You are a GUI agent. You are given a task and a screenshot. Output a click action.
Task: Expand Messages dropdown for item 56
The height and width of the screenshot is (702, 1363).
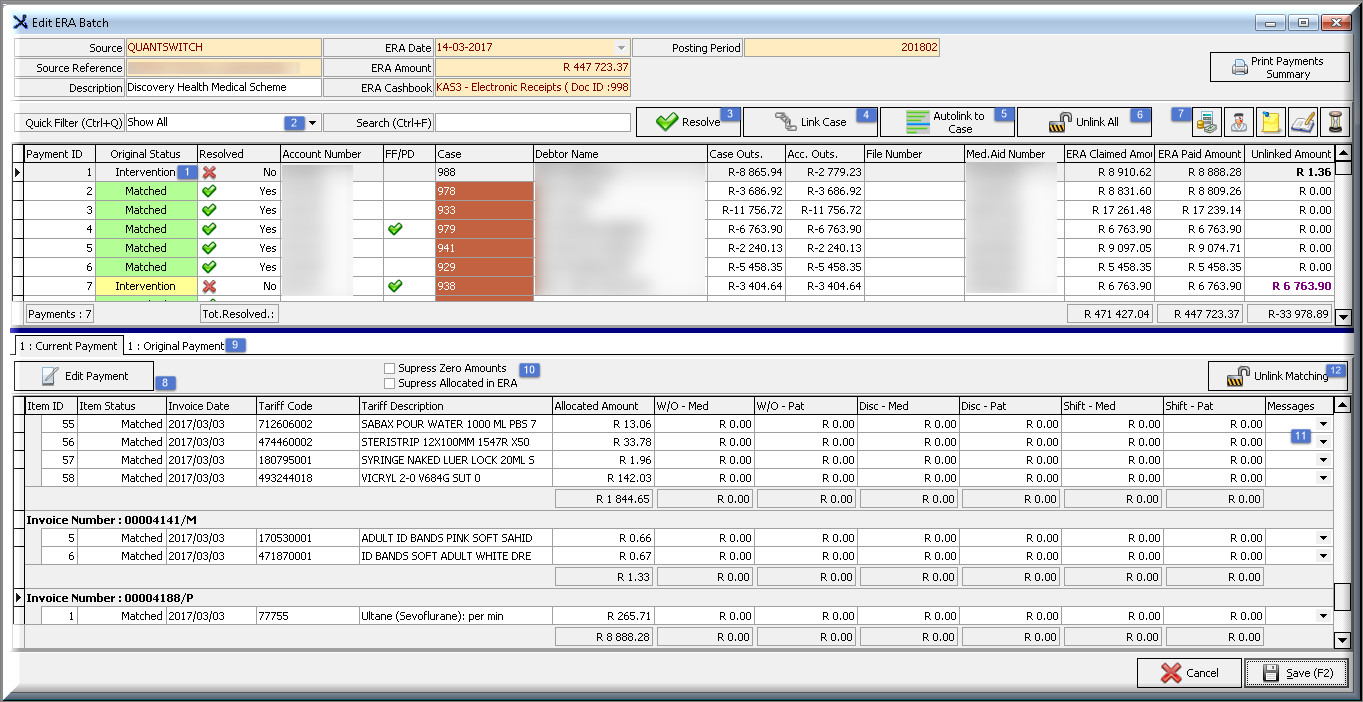(1324, 442)
